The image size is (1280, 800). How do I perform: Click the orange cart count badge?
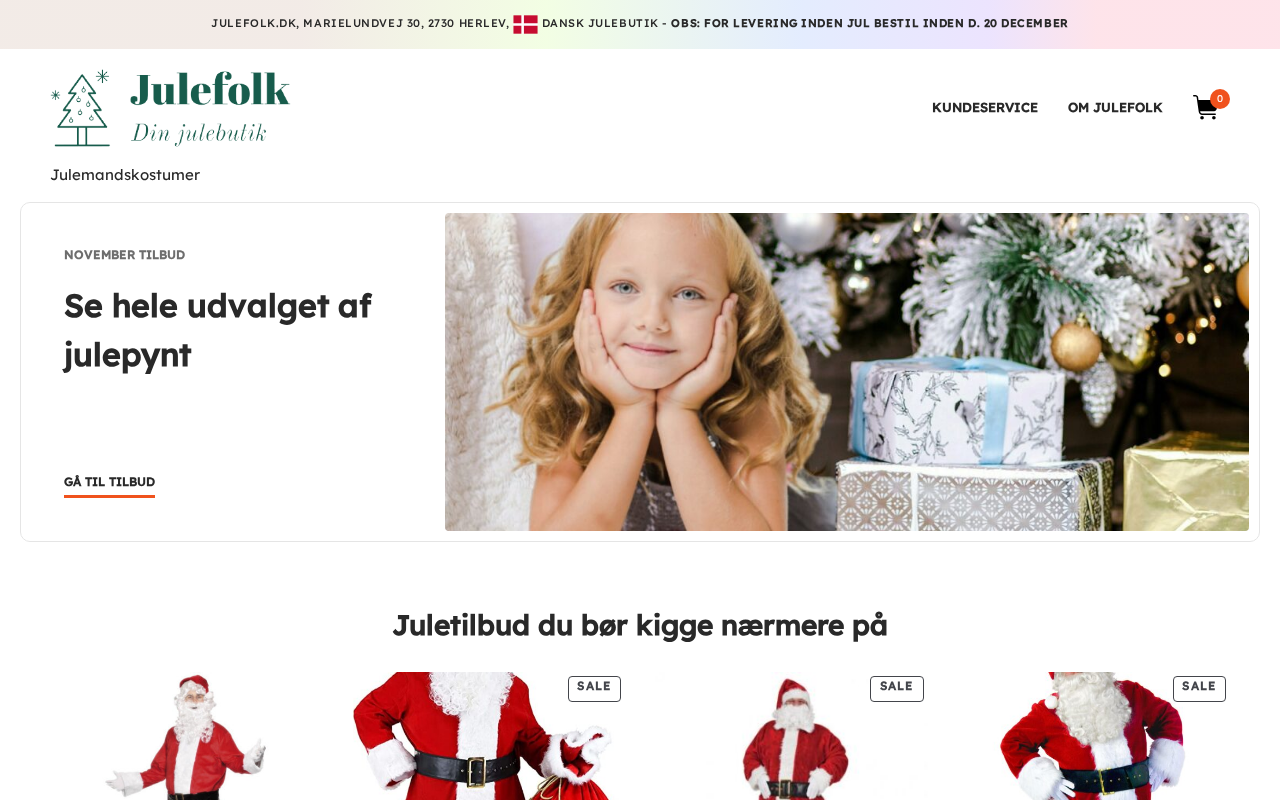(x=1220, y=99)
